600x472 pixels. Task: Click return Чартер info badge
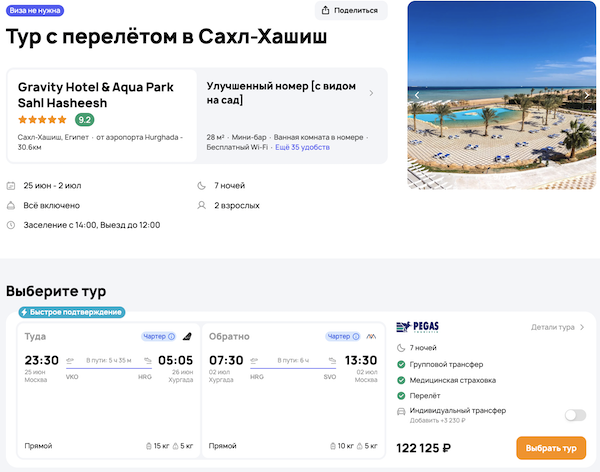coord(340,336)
